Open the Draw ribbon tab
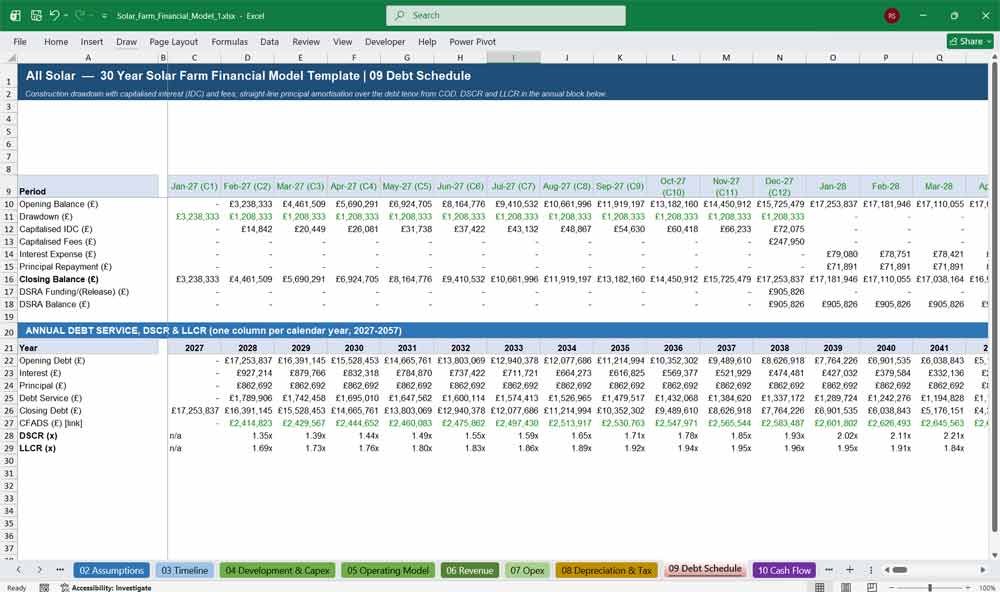 (126, 41)
